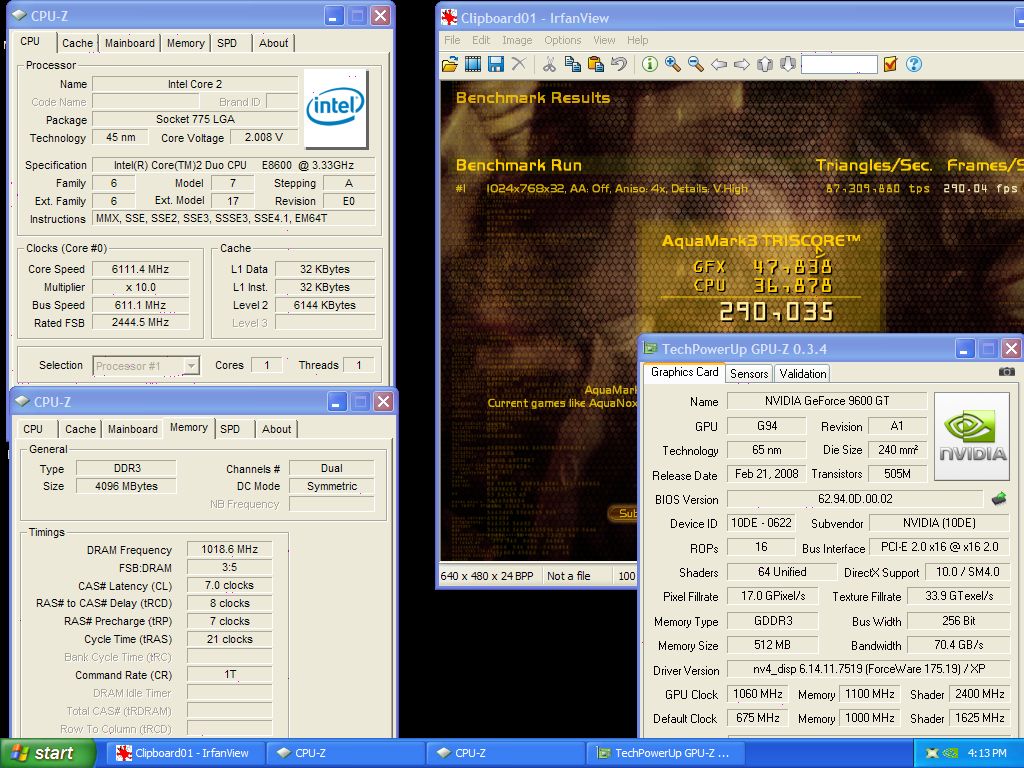This screenshot has height=768, width=1024.
Task: Click the Delete X icon in IrfanView
Action: tap(519, 64)
